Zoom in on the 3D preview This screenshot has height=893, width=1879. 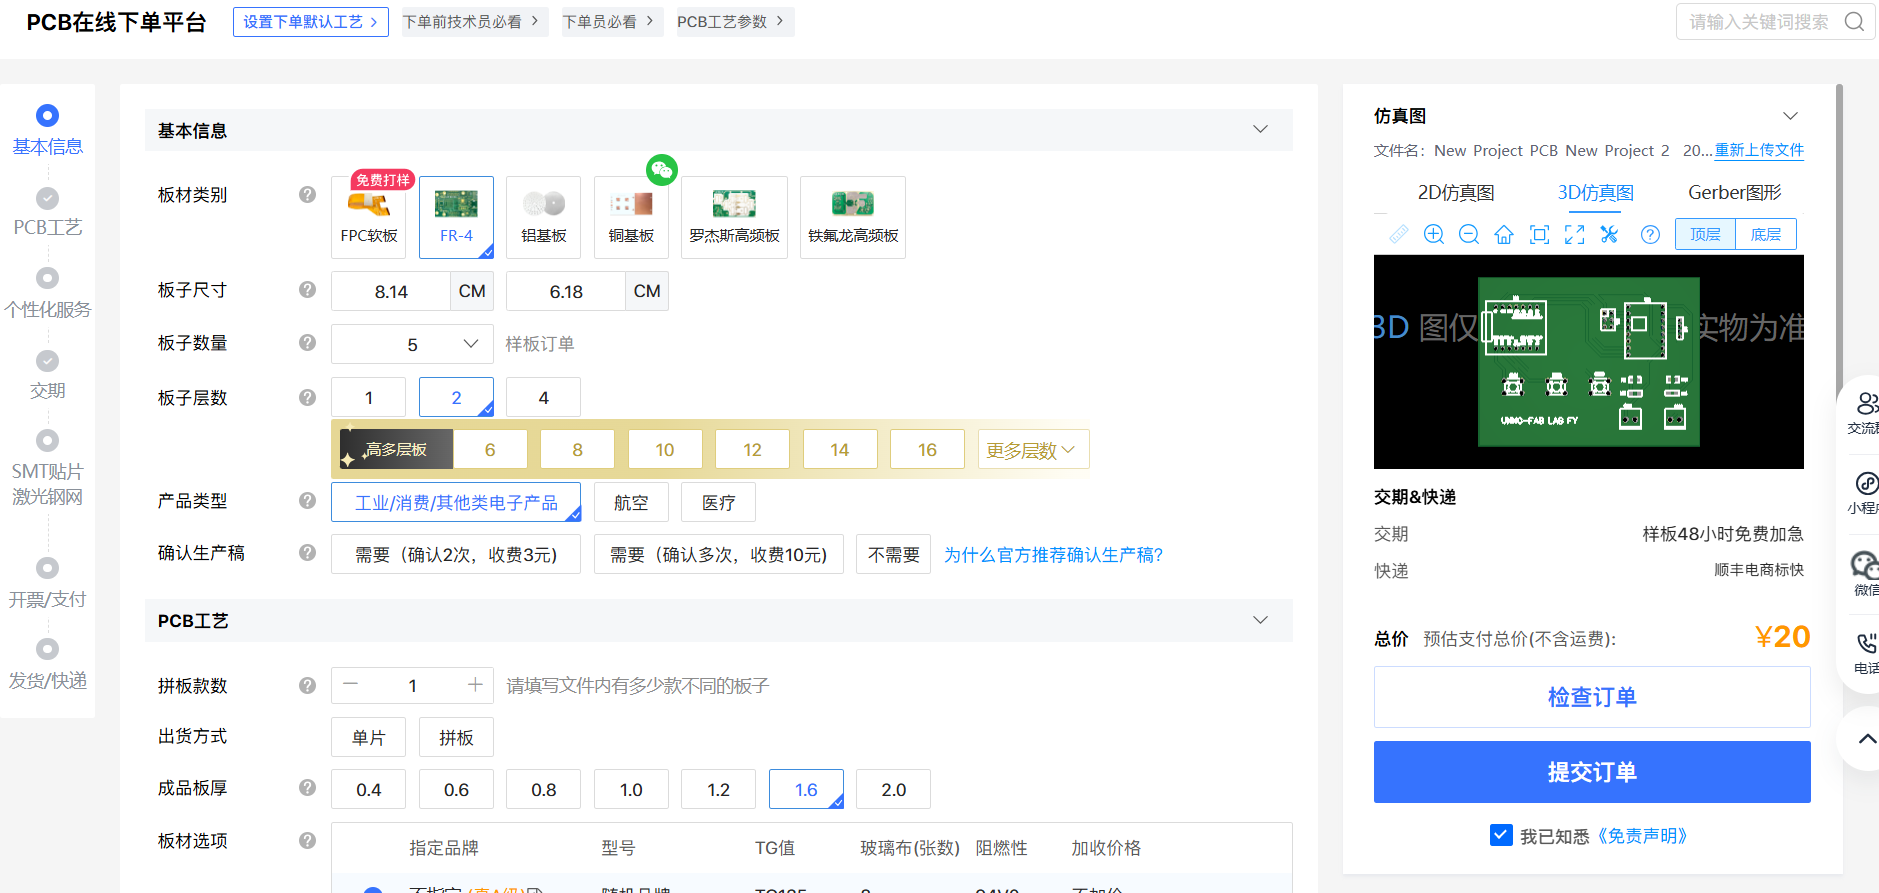coord(1434,234)
